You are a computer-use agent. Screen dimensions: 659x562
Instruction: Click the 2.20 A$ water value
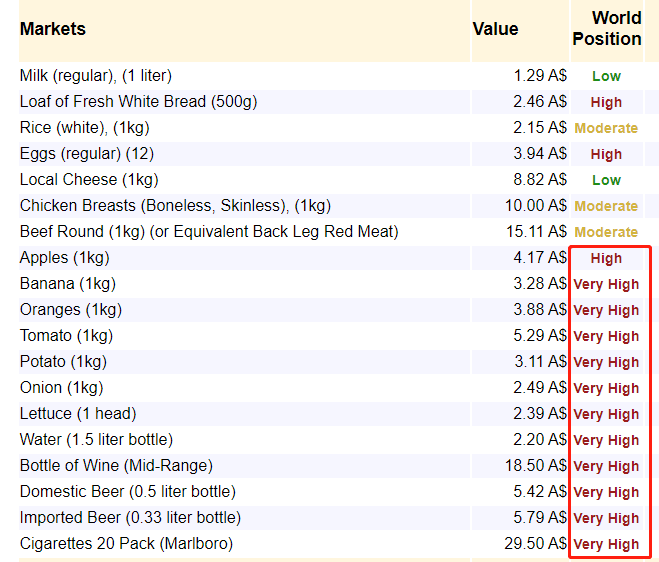(540, 440)
